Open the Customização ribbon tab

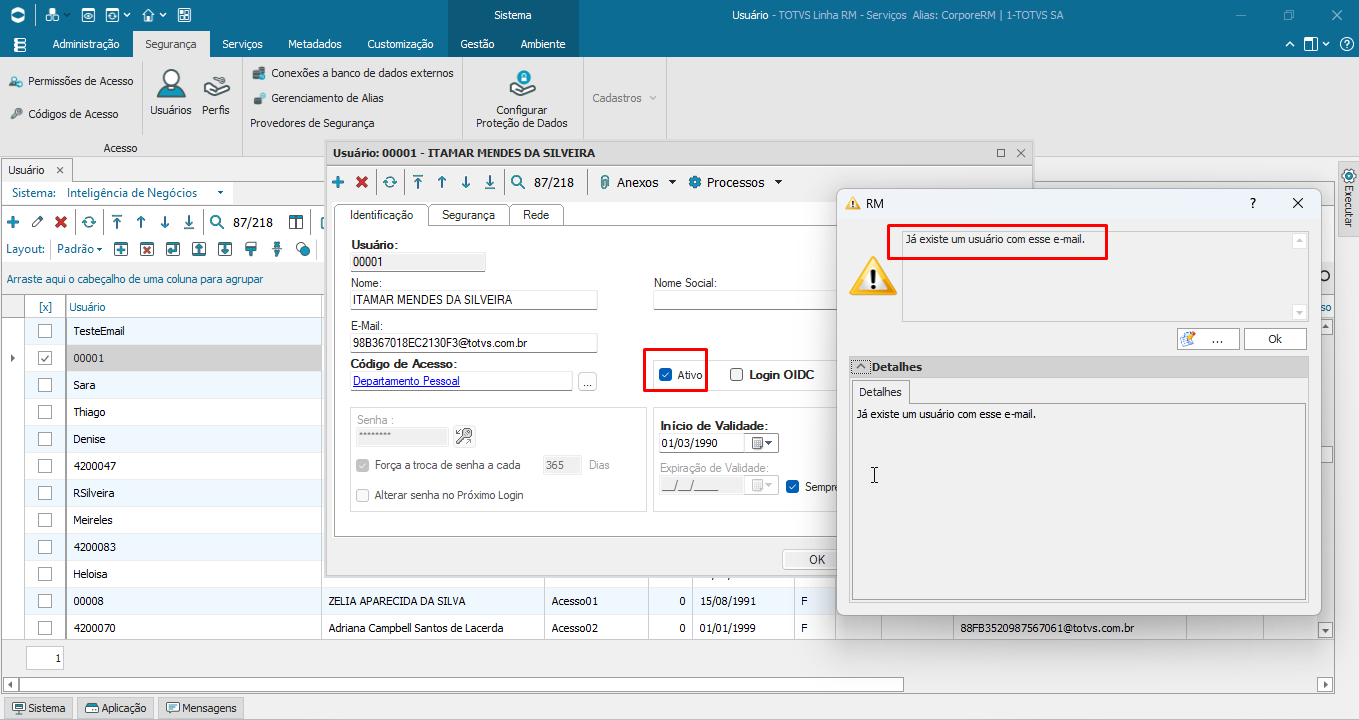[x=400, y=44]
